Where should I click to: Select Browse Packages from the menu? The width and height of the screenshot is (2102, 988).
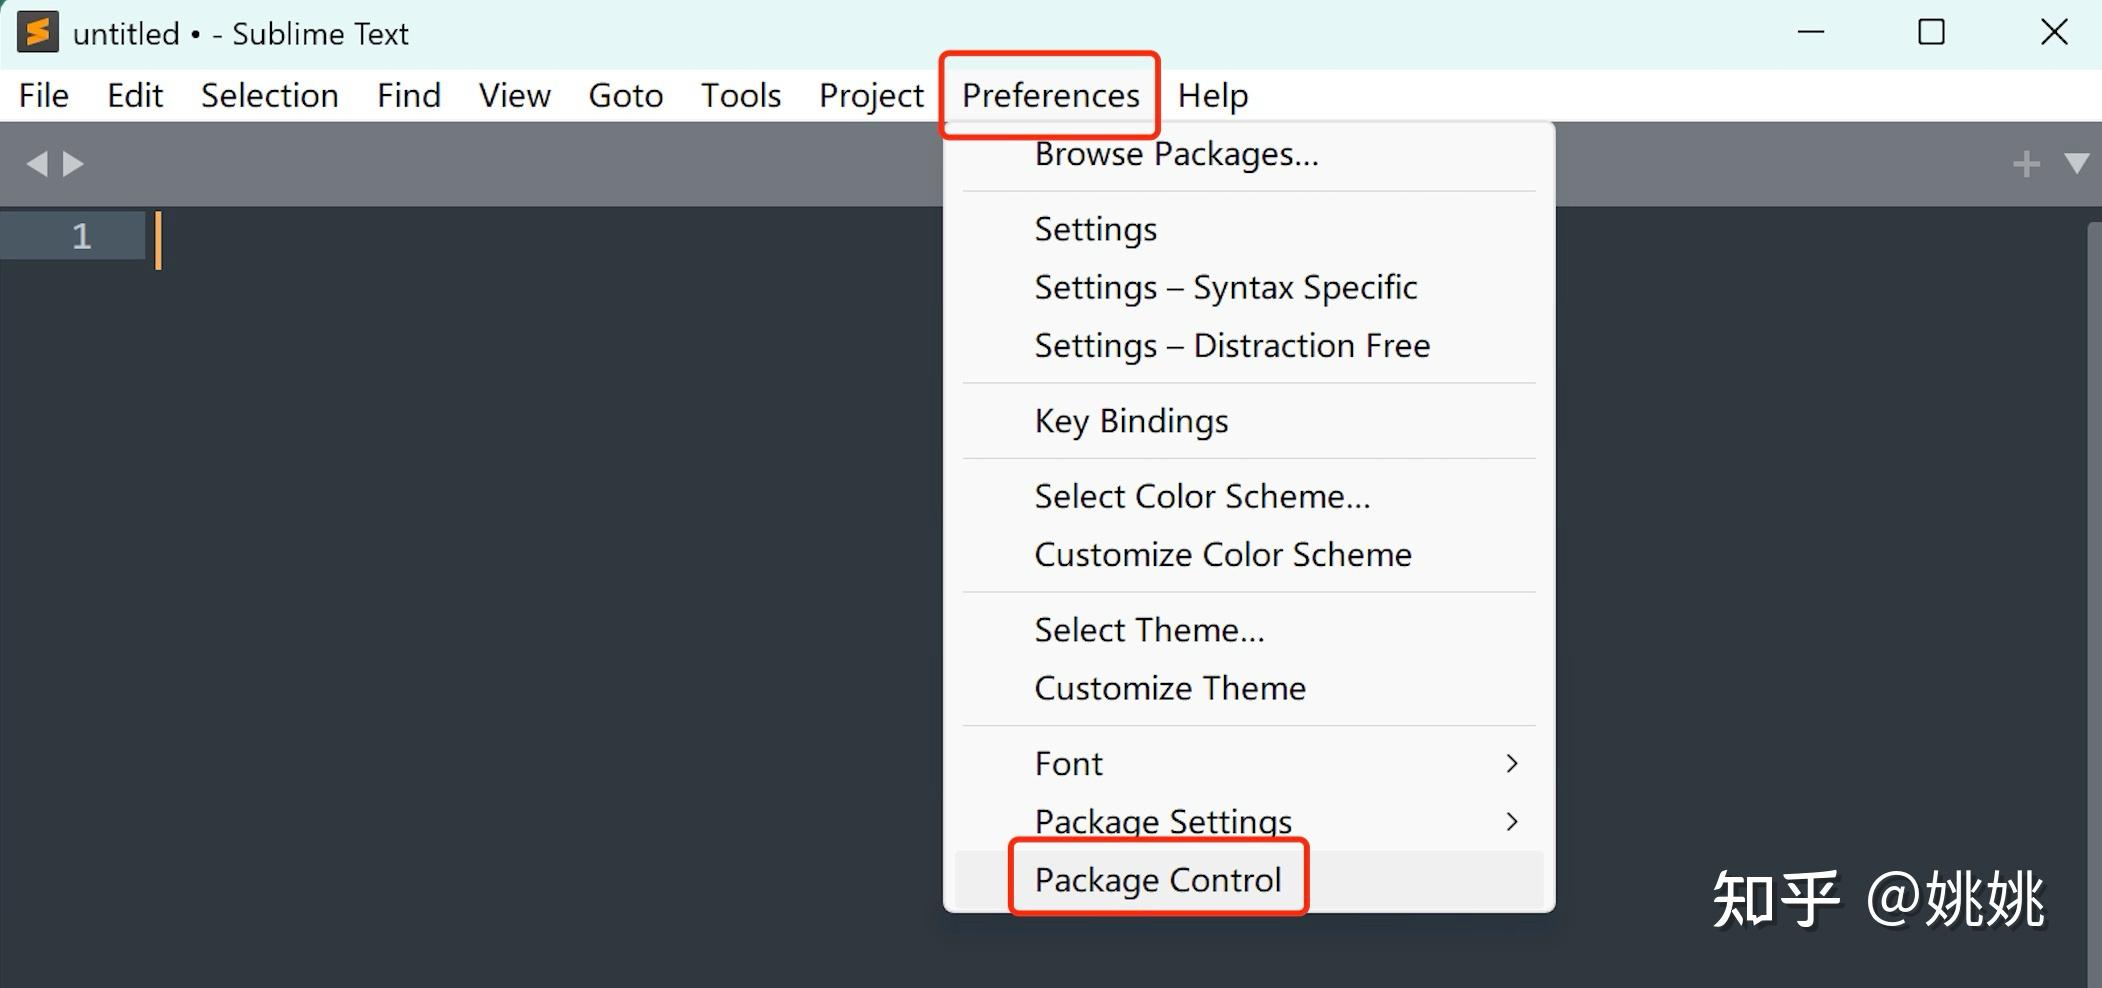[x=1175, y=153]
